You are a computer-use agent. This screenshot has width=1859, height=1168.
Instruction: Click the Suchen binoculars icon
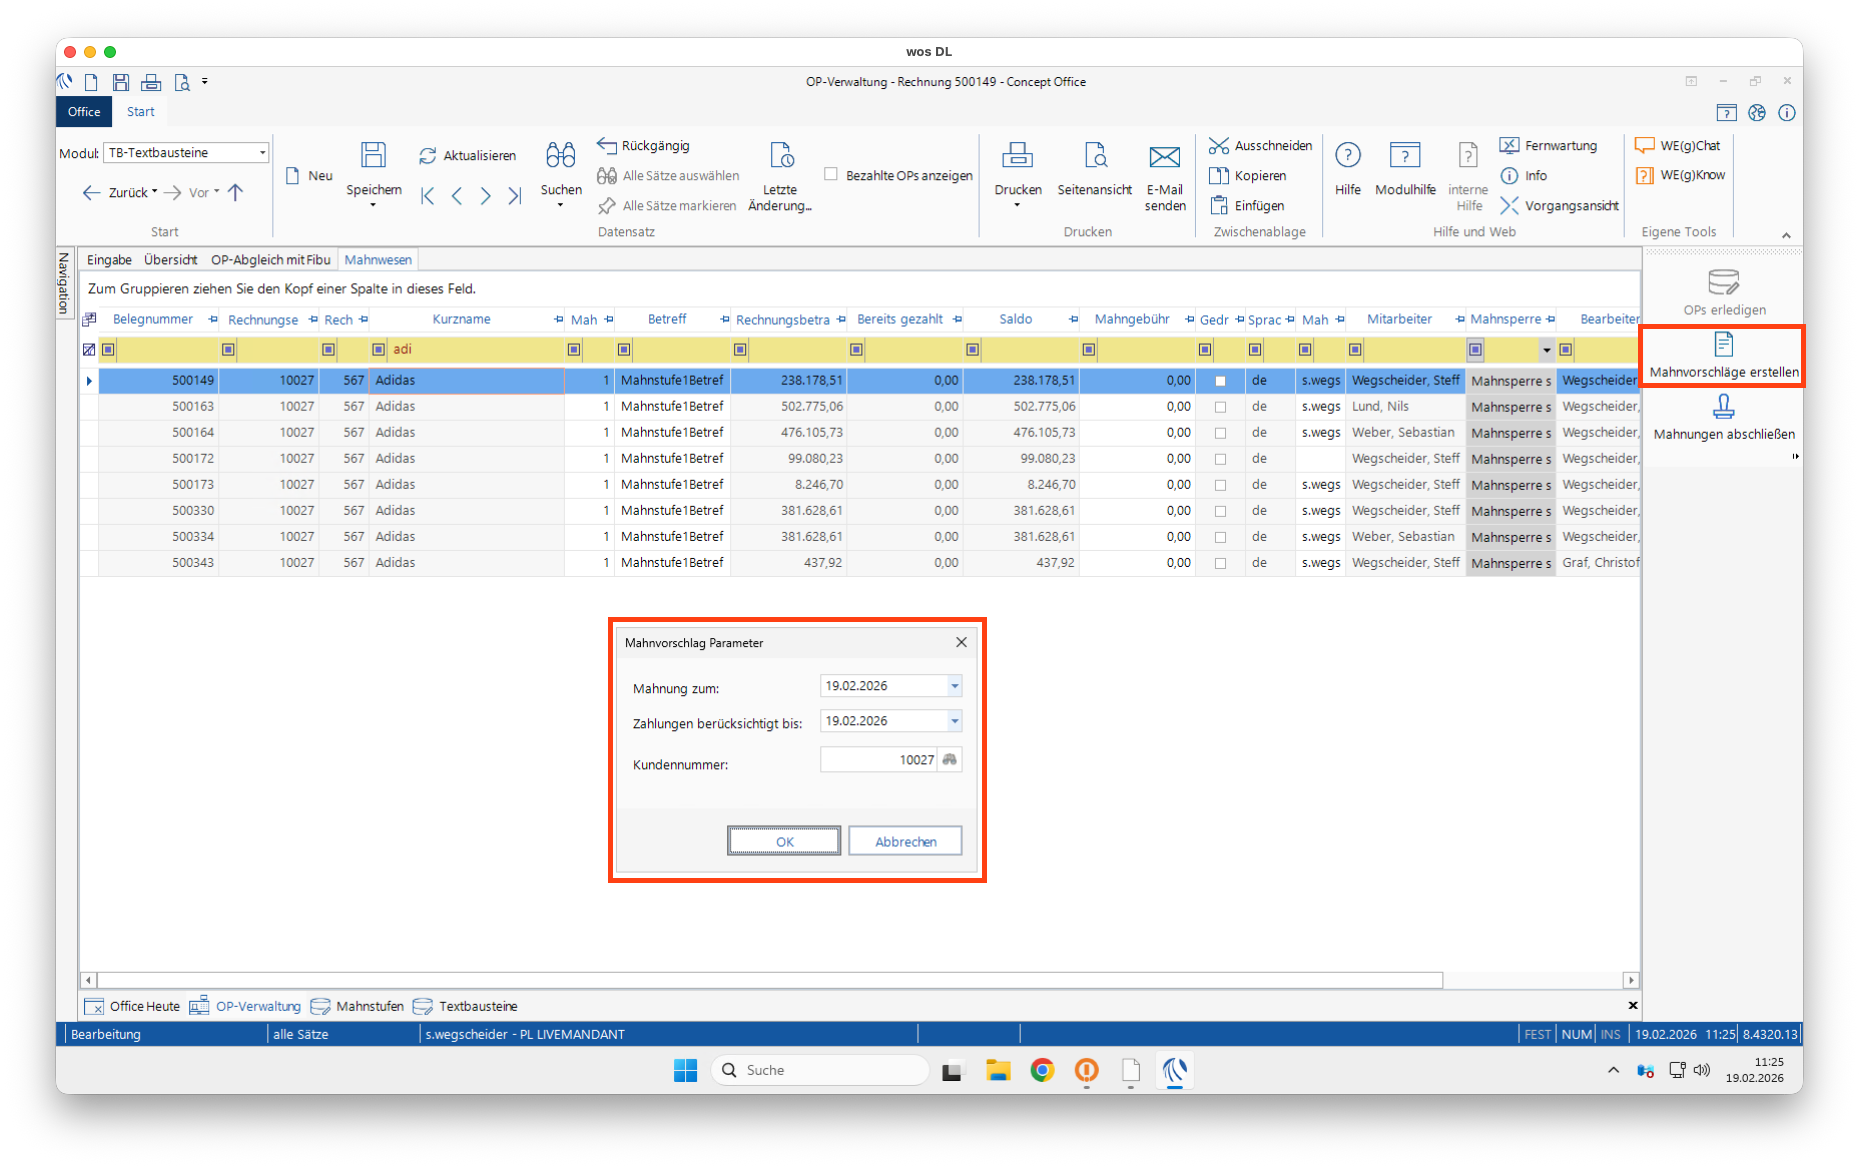coord(560,155)
